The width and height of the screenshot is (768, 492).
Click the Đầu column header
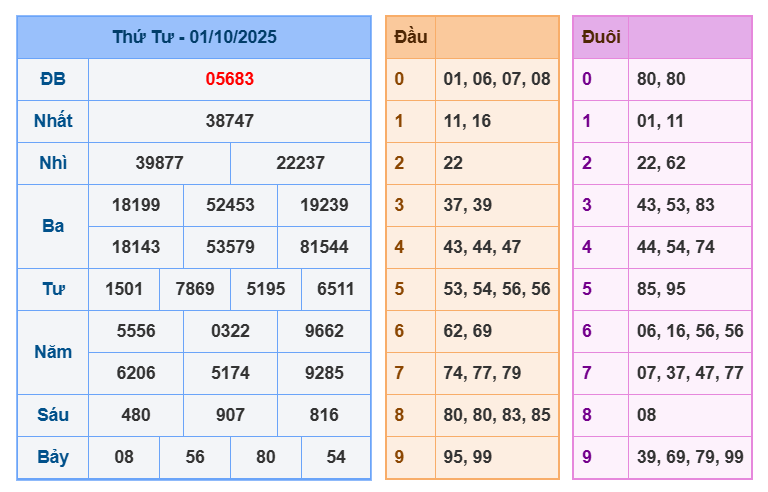point(410,37)
